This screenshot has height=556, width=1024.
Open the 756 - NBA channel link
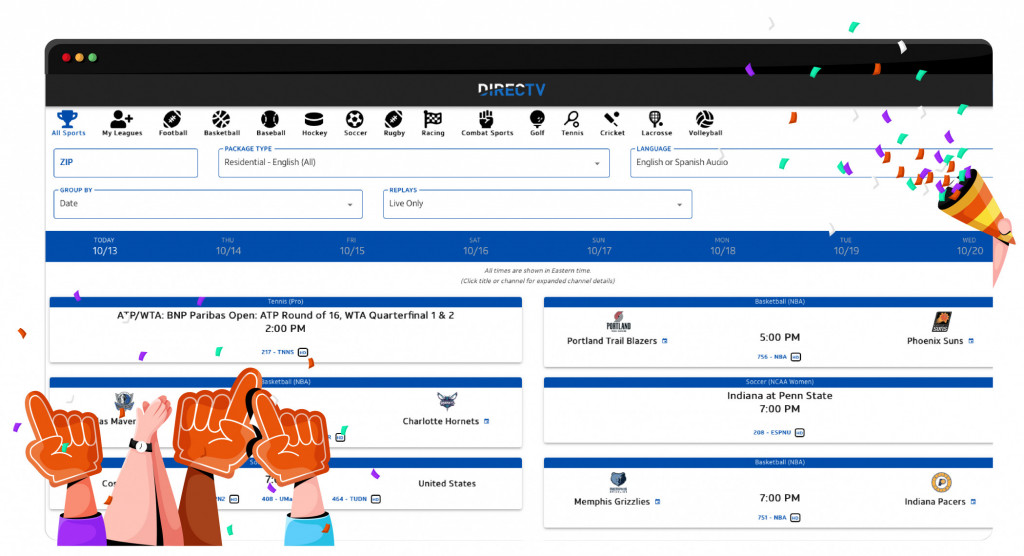click(x=772, y=357)
